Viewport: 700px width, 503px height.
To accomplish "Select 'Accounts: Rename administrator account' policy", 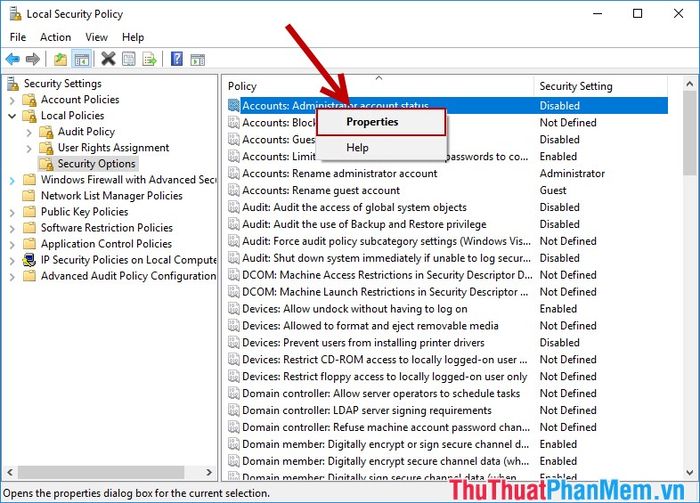I will (339, 173).
